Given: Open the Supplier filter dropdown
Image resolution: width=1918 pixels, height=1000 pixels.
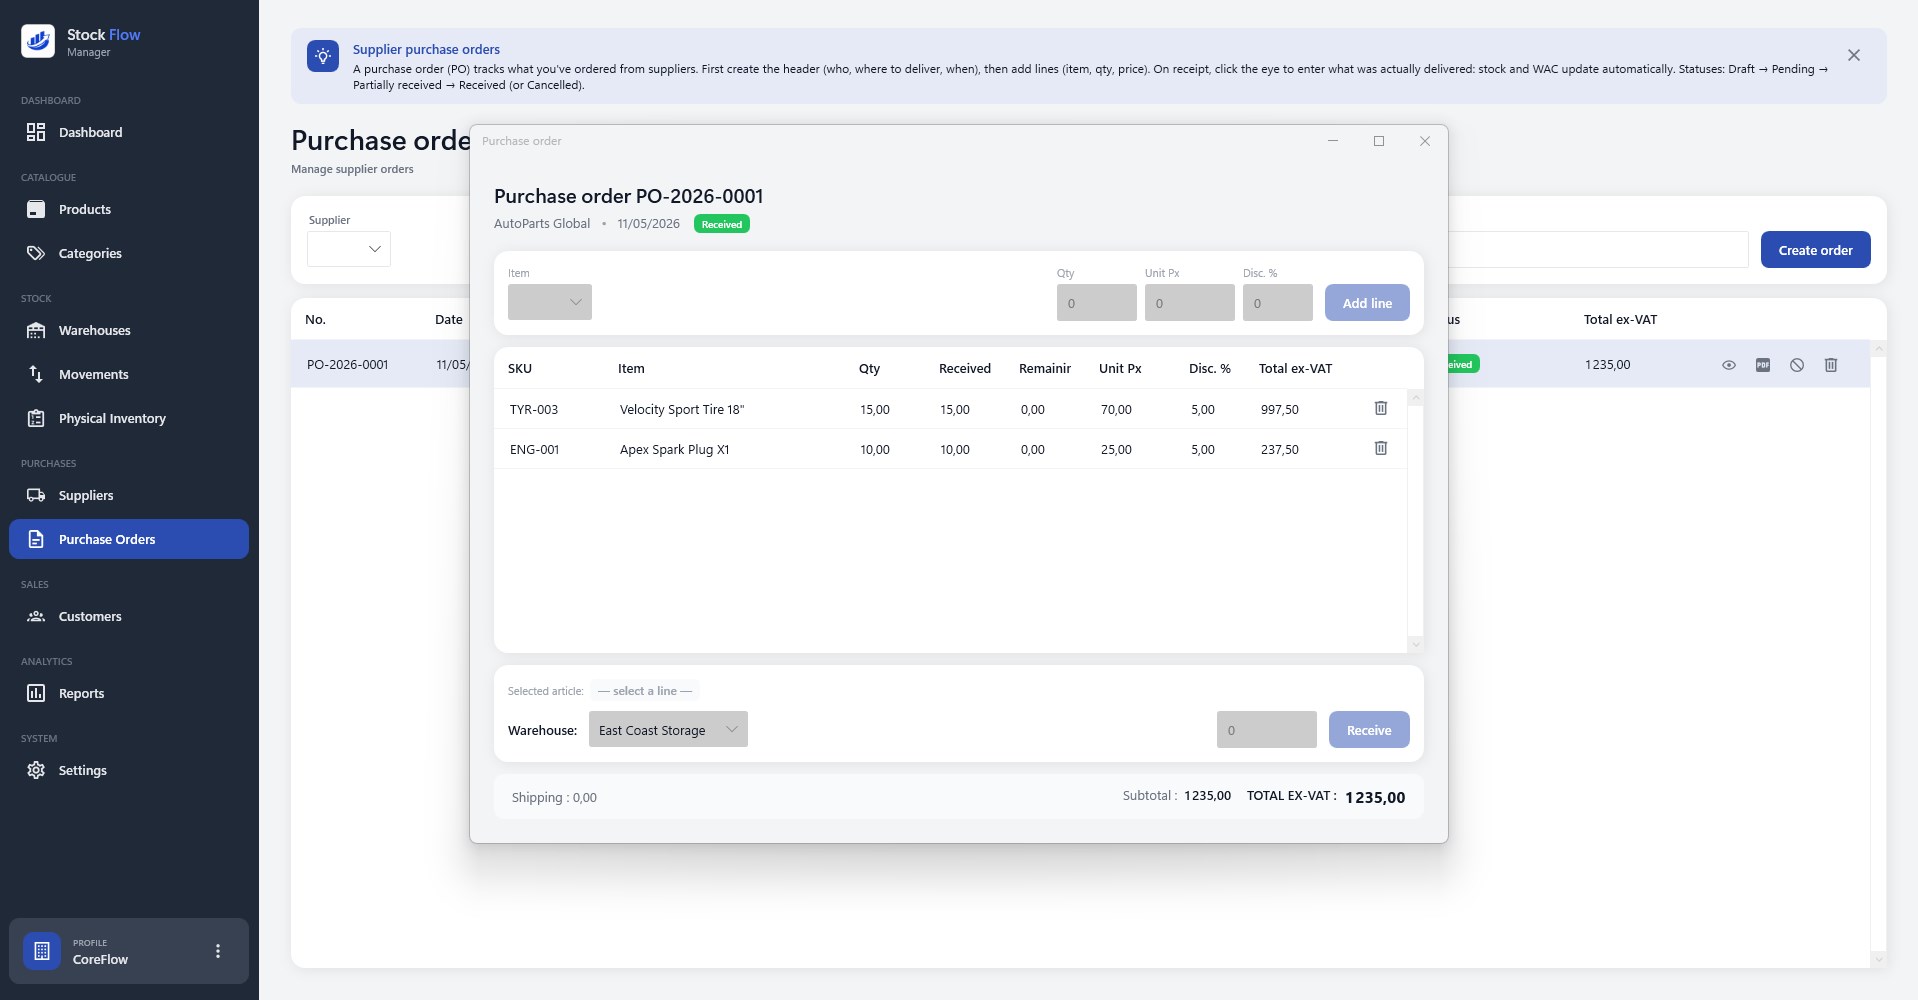Looking at the screenshot, I should pyautogui.click(x=349, y=249).
